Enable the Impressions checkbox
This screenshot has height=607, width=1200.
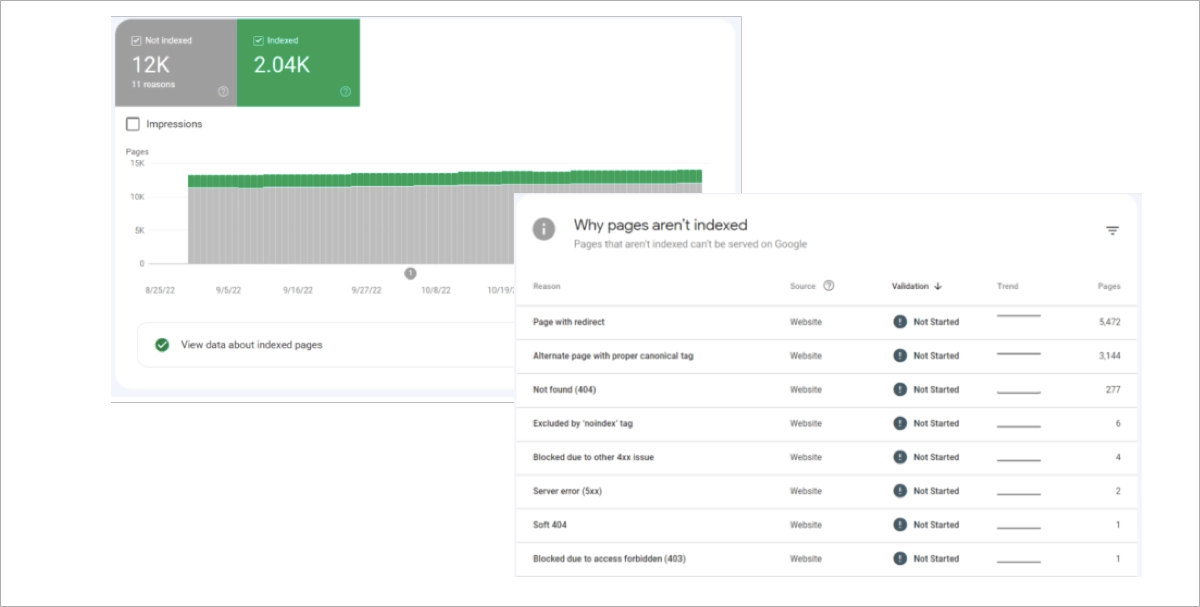pyautogui.click(x=133, y=124)
